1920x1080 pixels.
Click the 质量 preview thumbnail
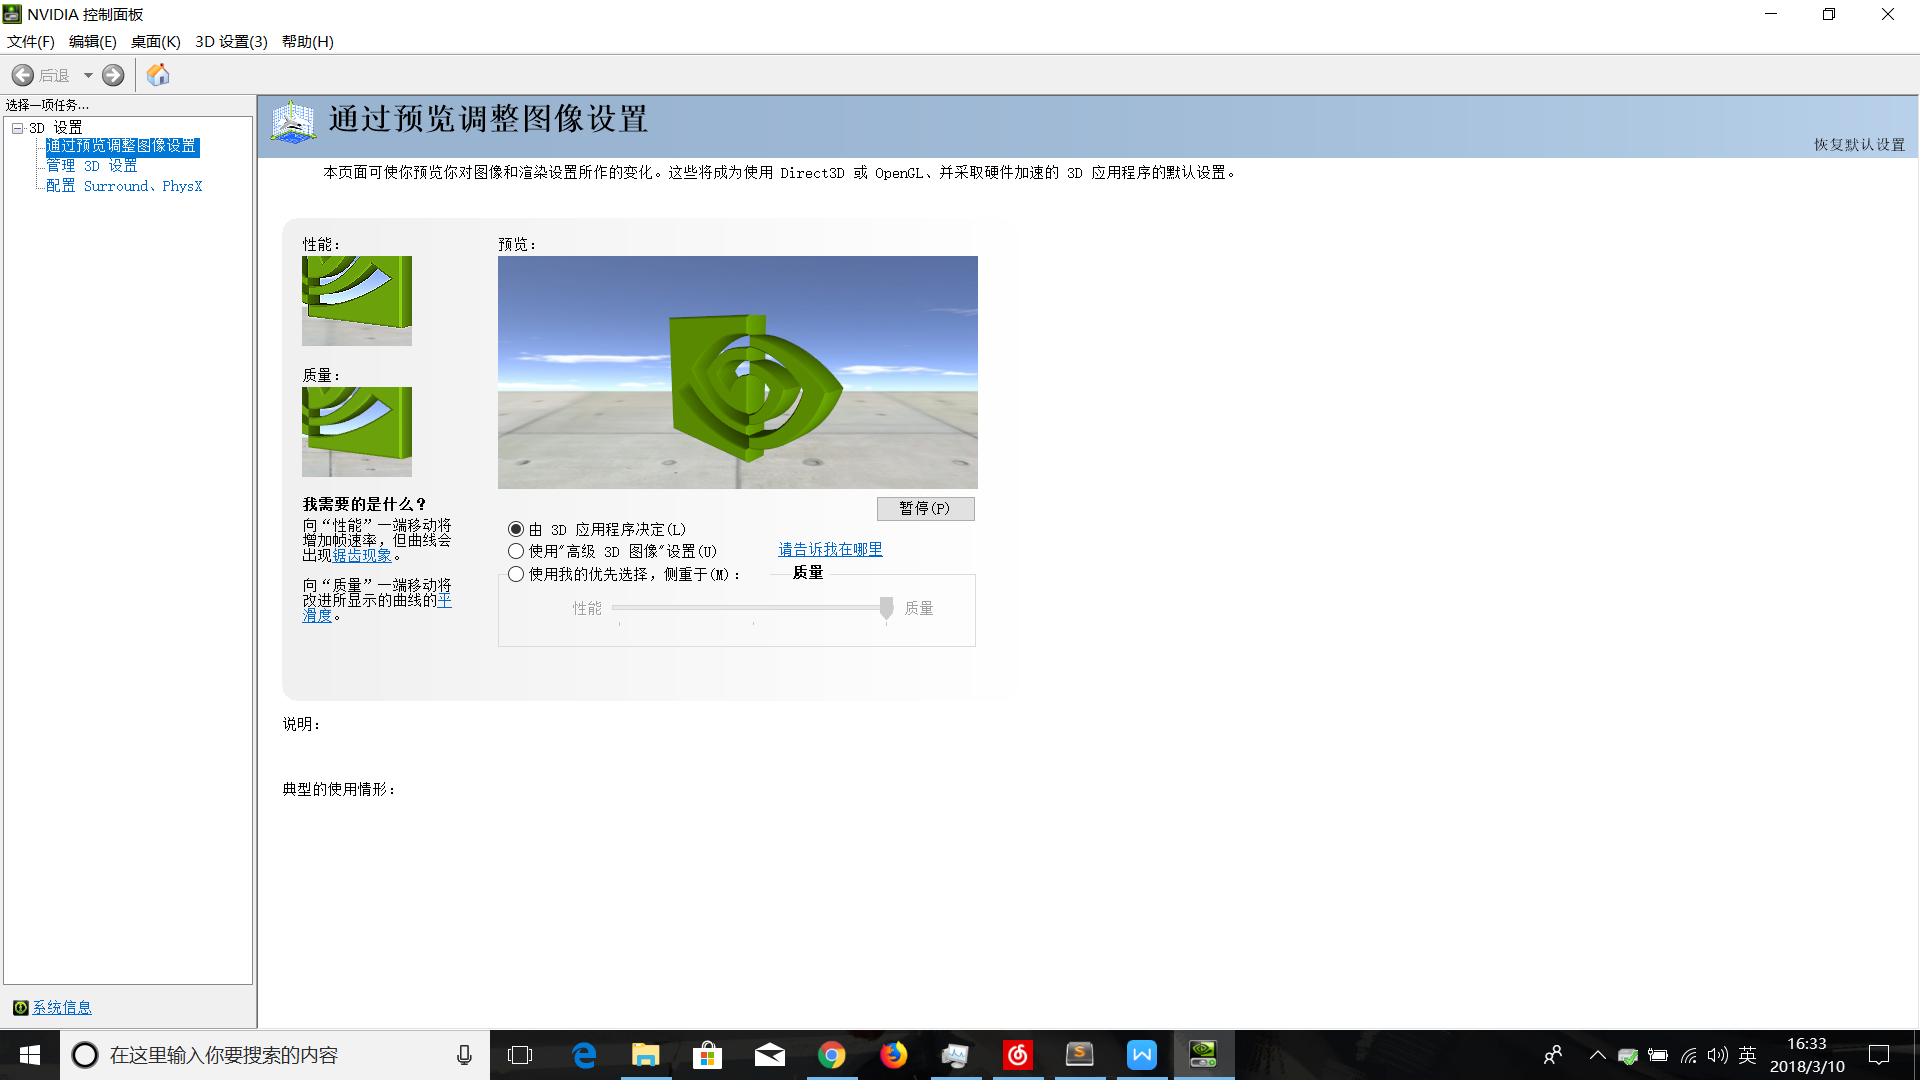[357, 432]
